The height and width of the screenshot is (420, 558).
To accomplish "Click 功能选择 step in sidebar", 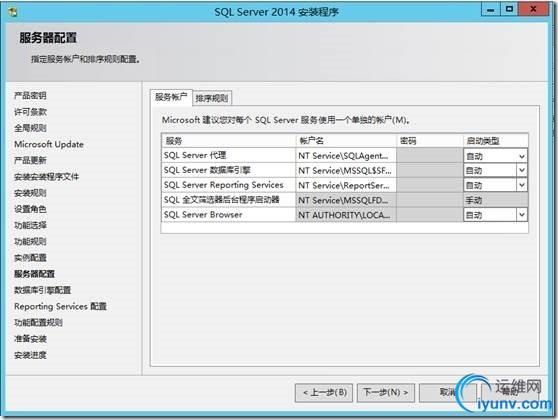I will (30, 225).
